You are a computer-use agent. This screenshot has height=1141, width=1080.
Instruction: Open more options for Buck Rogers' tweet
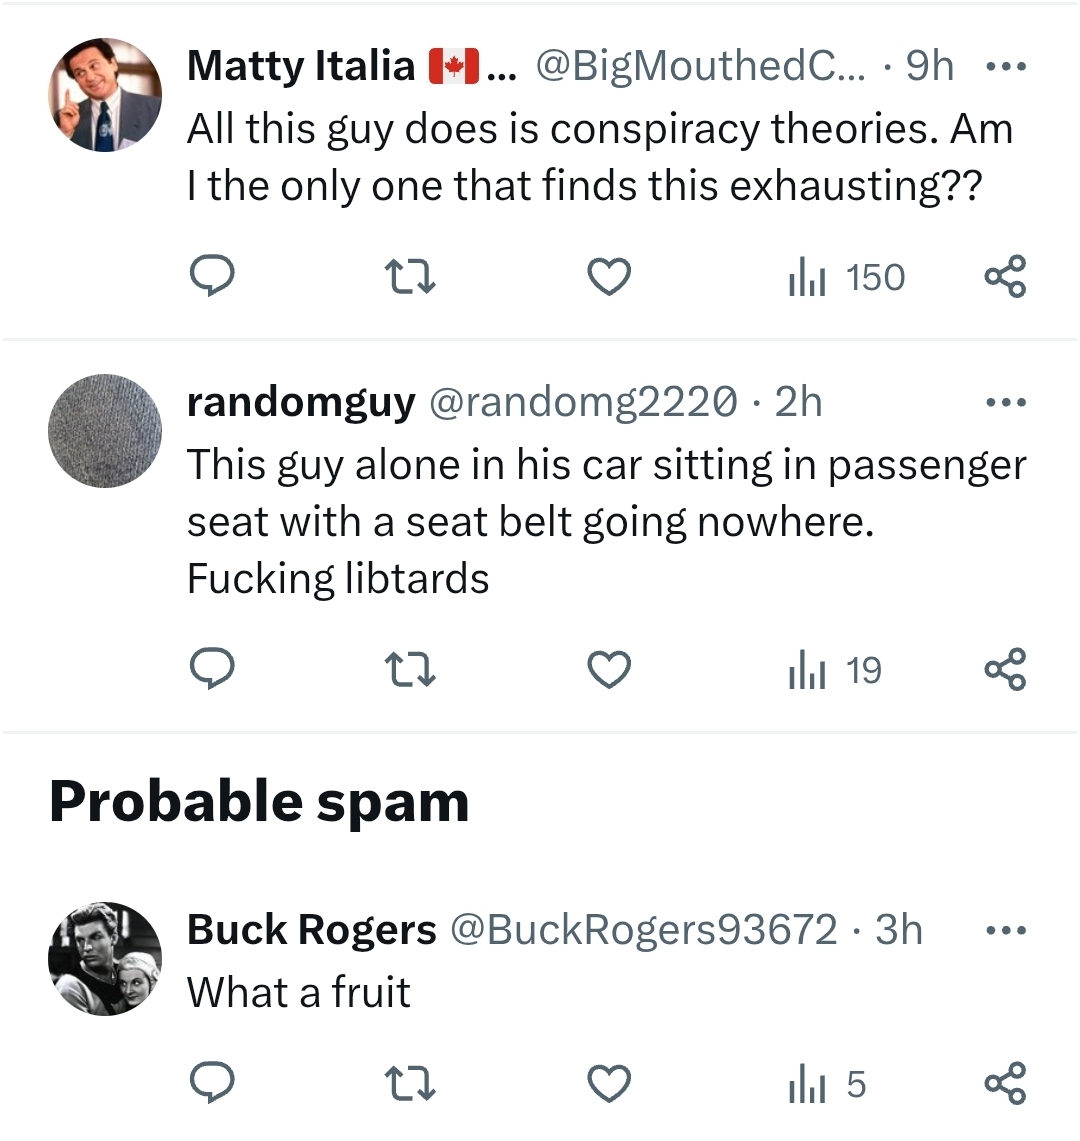tap(1005, 930)
